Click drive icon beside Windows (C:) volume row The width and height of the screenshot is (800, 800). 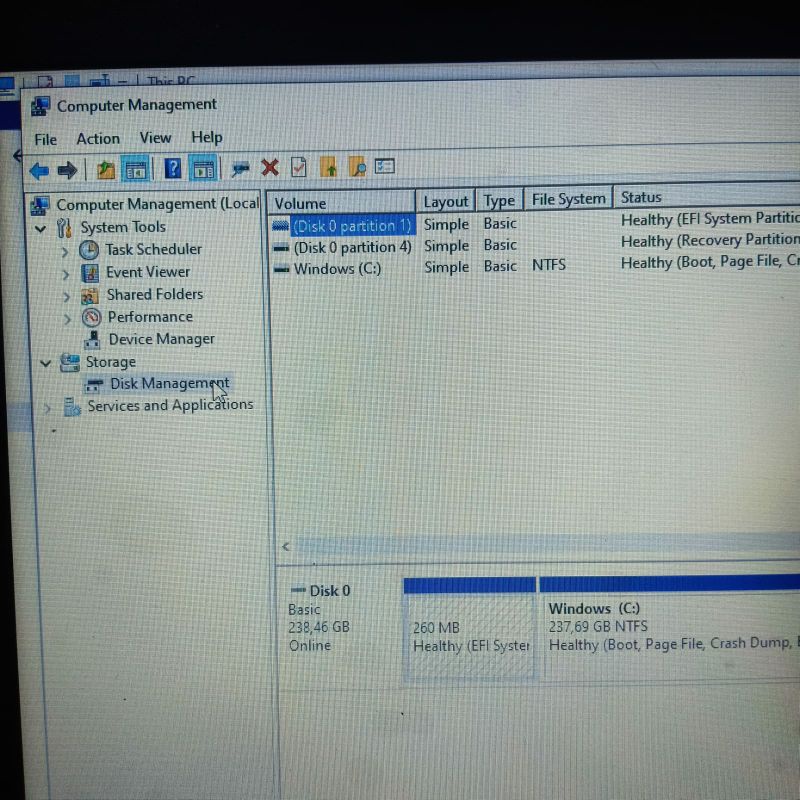click(282, 269)
